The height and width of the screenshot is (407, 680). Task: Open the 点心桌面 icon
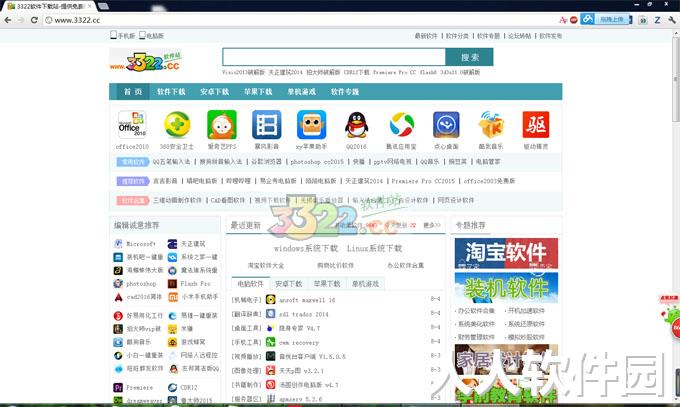pyautogui.click(x=446, y=125)
